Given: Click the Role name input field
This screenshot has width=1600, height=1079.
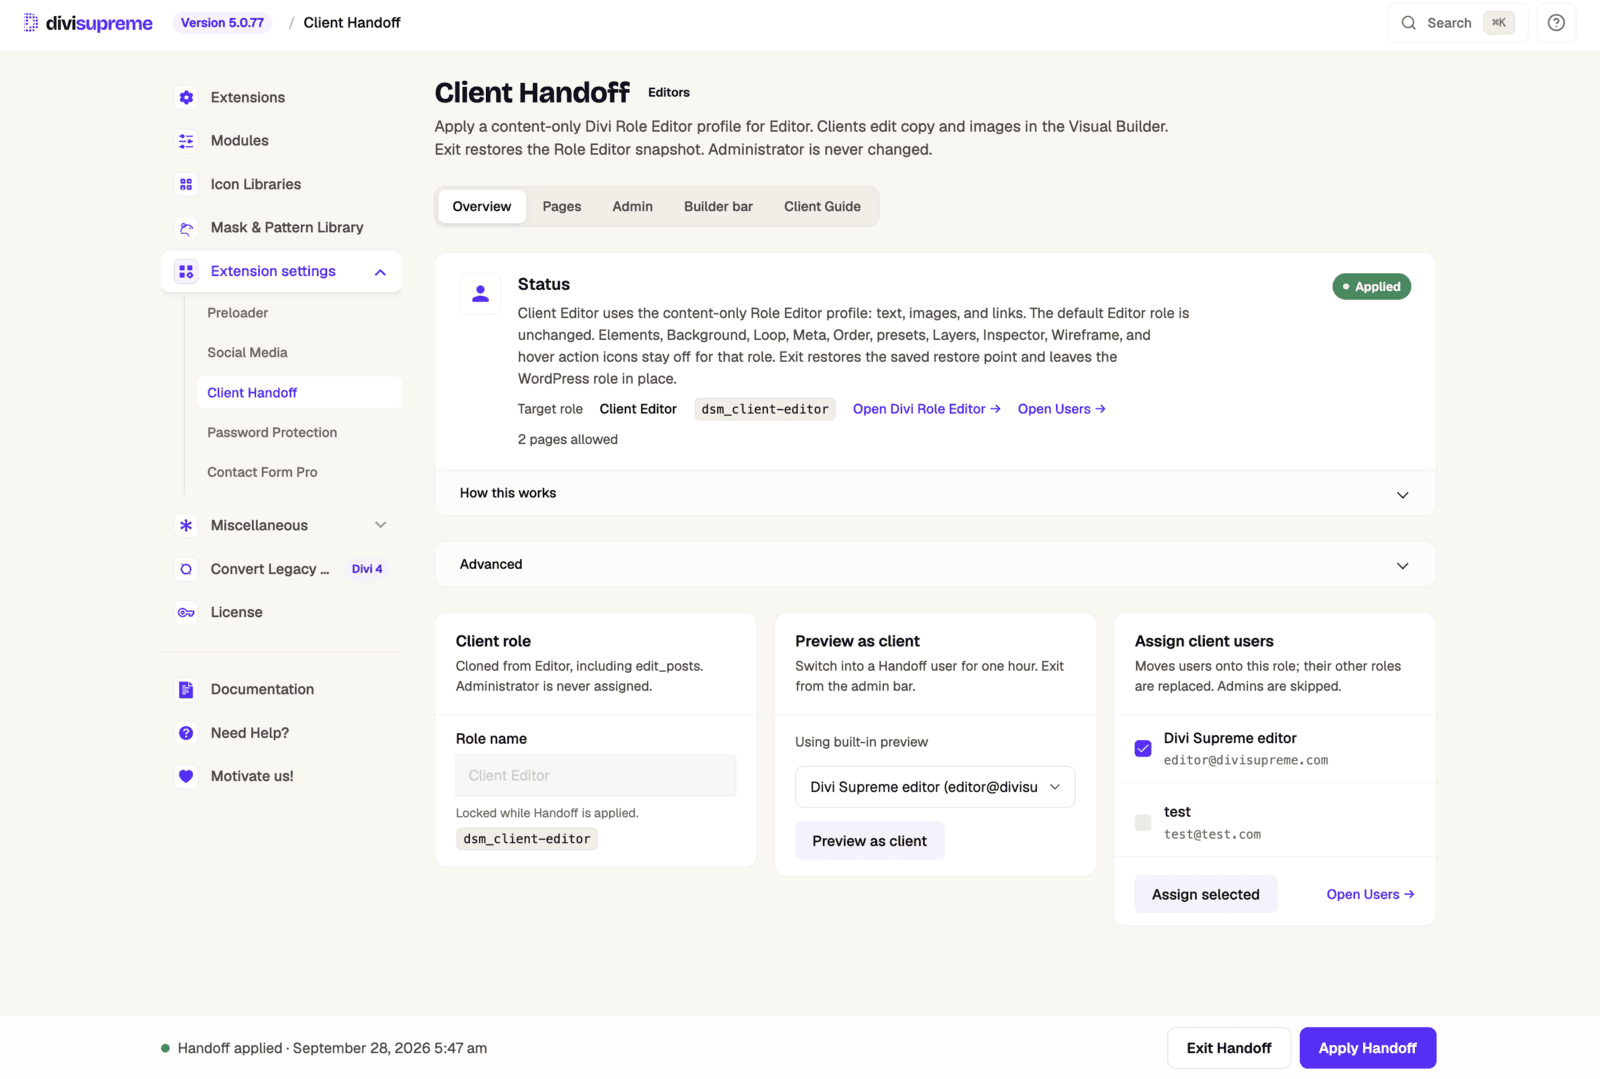Looking at the screenshot, I should point(596,775).
